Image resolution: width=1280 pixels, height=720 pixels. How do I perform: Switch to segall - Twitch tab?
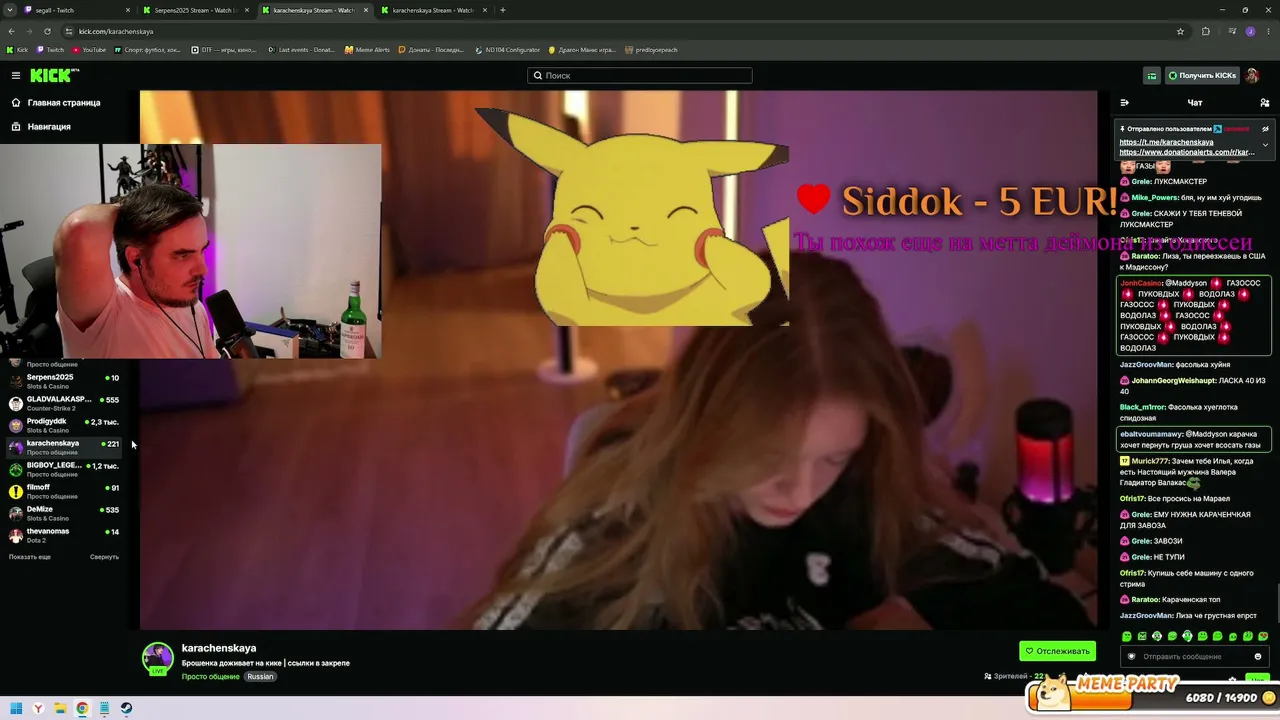click(75, 10)
